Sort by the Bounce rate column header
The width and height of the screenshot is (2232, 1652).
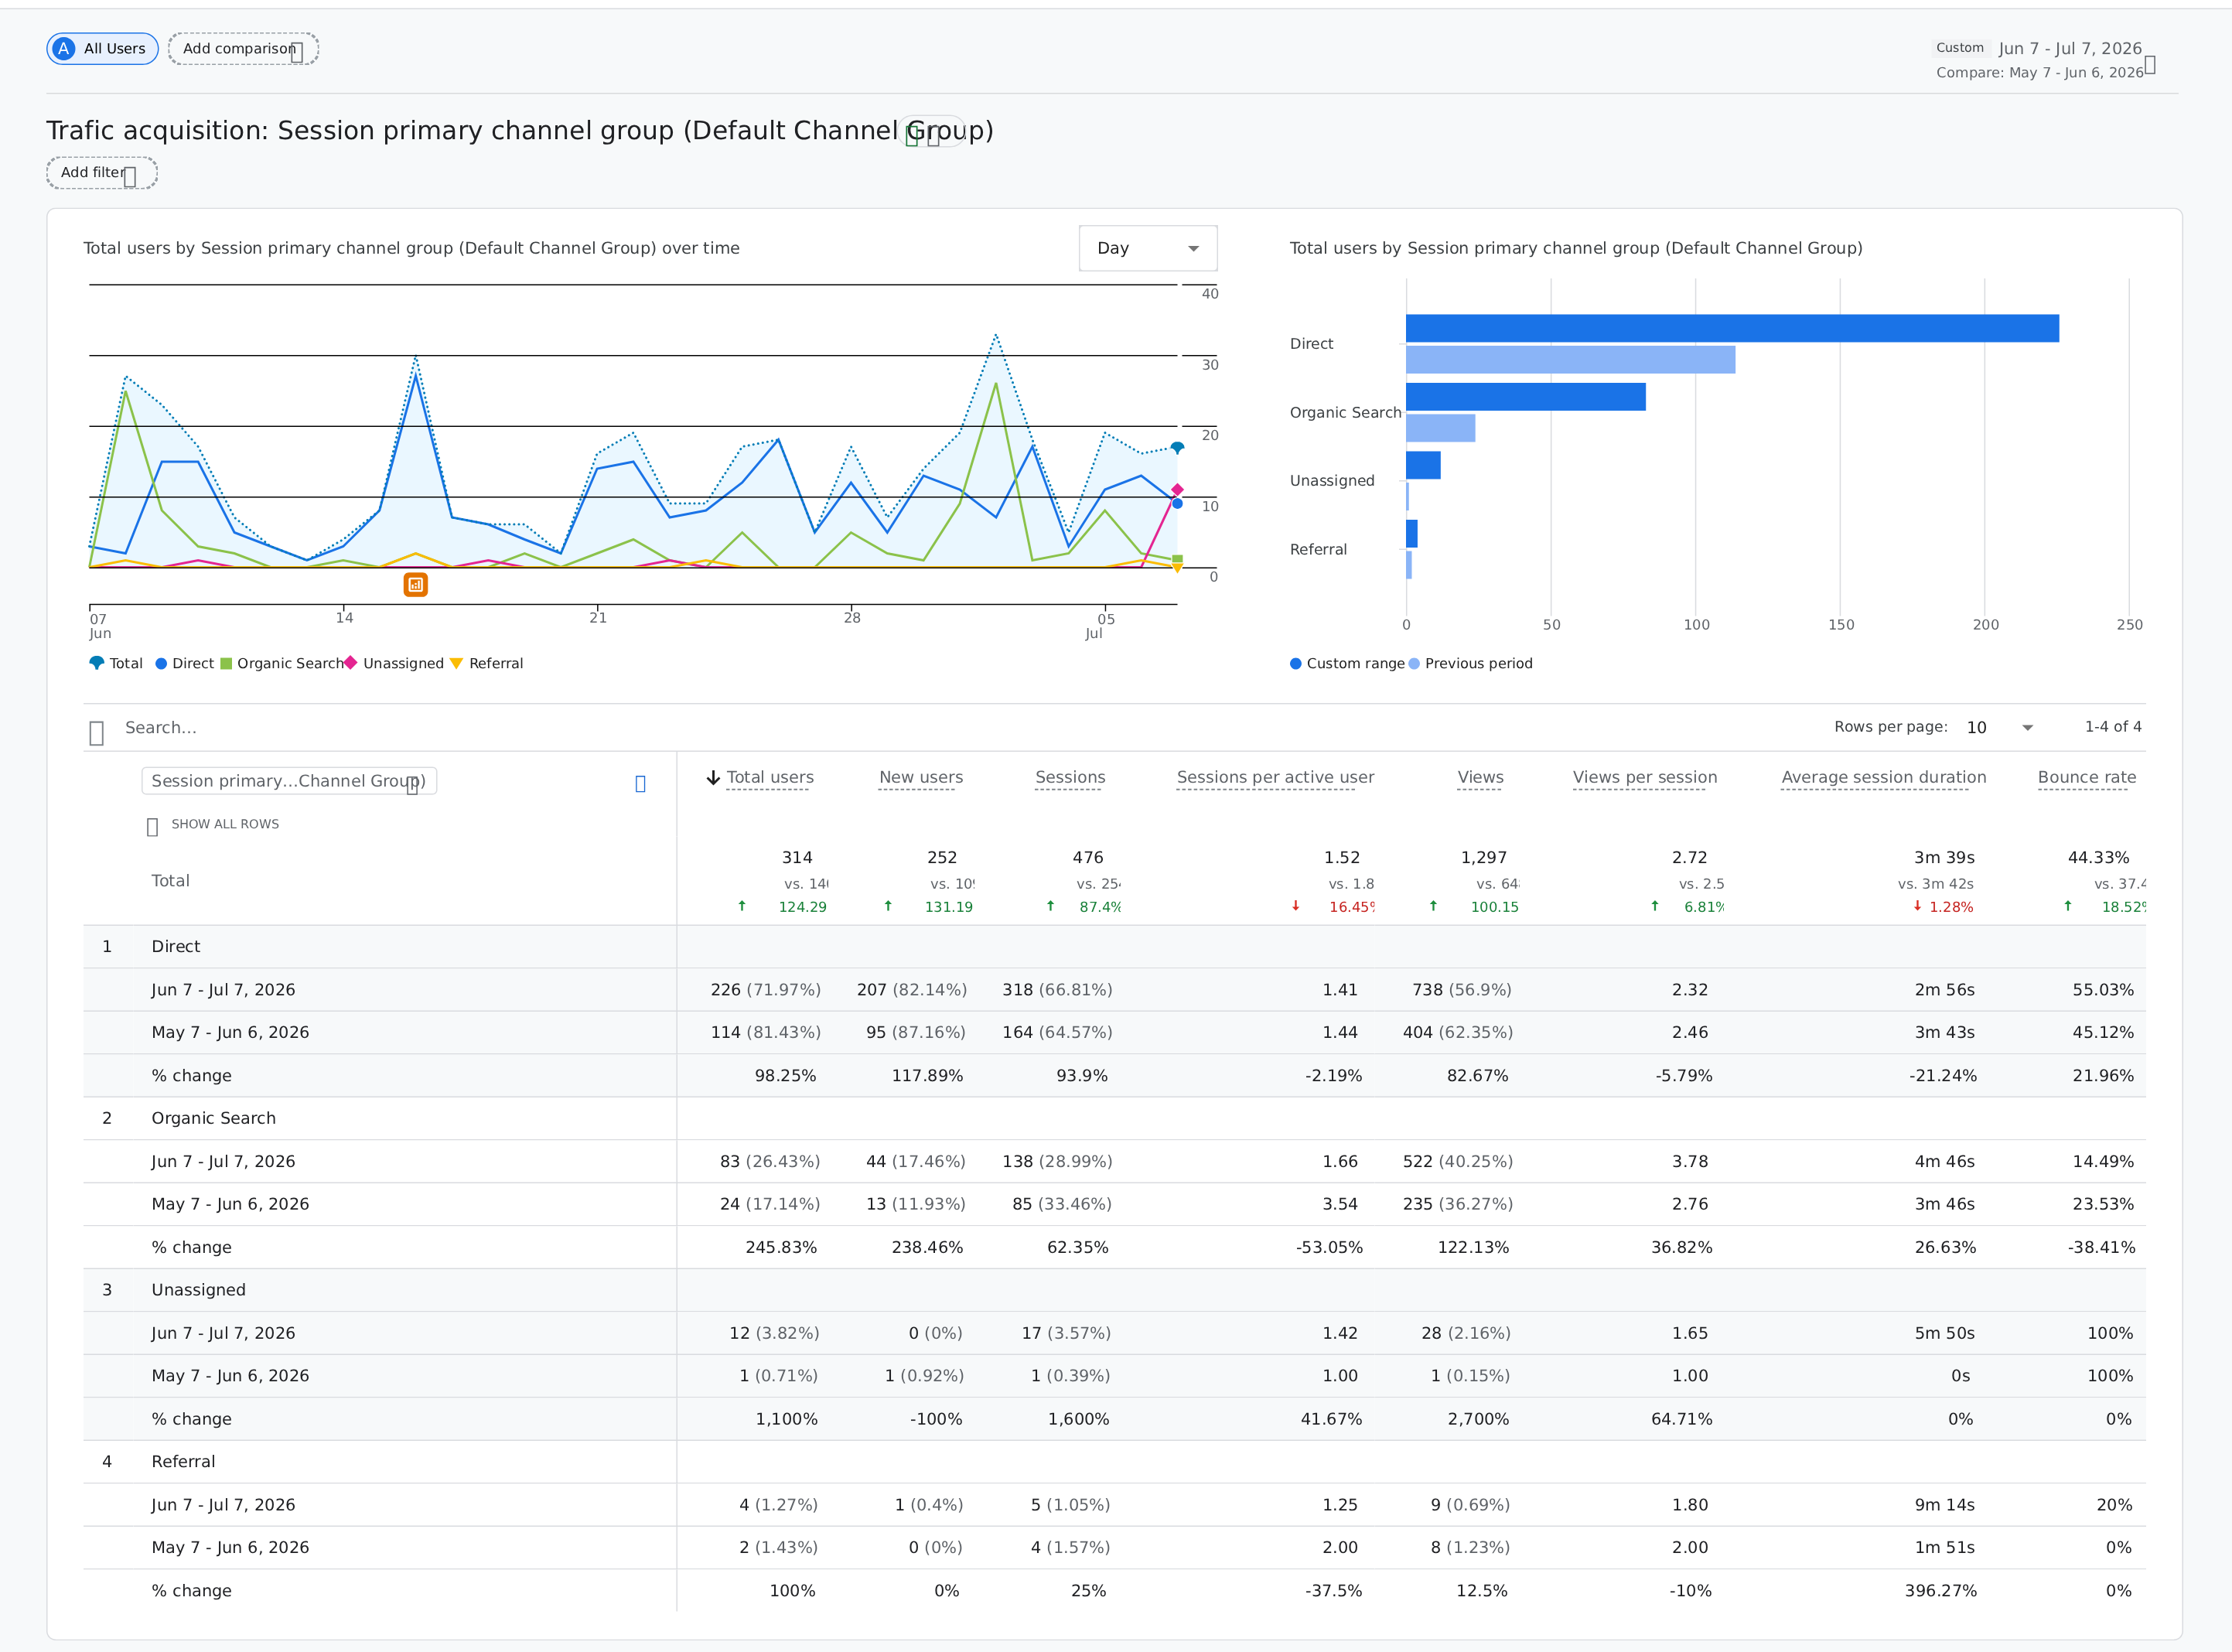click(2086, 777)
